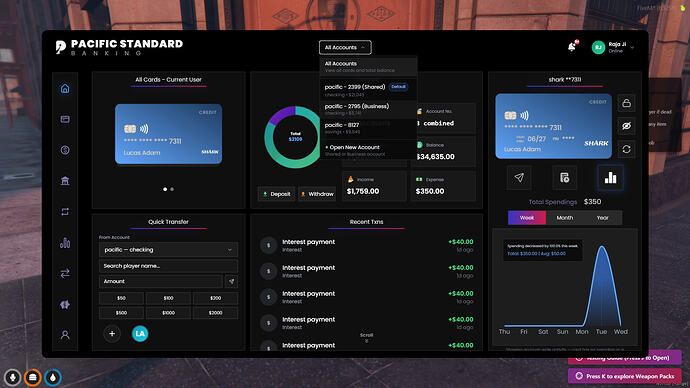Toggle card number visibility eye icon
The image size is (690, 388).
point(626,126)
